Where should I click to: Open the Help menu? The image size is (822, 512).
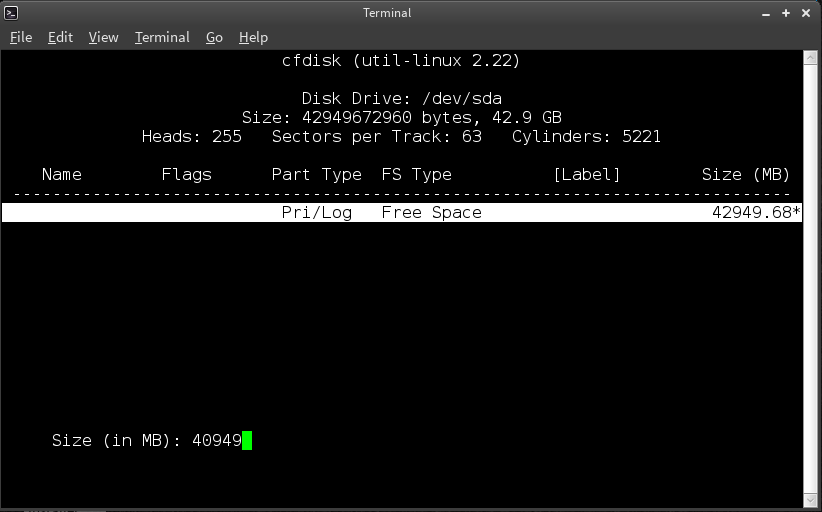pos(253,37)
